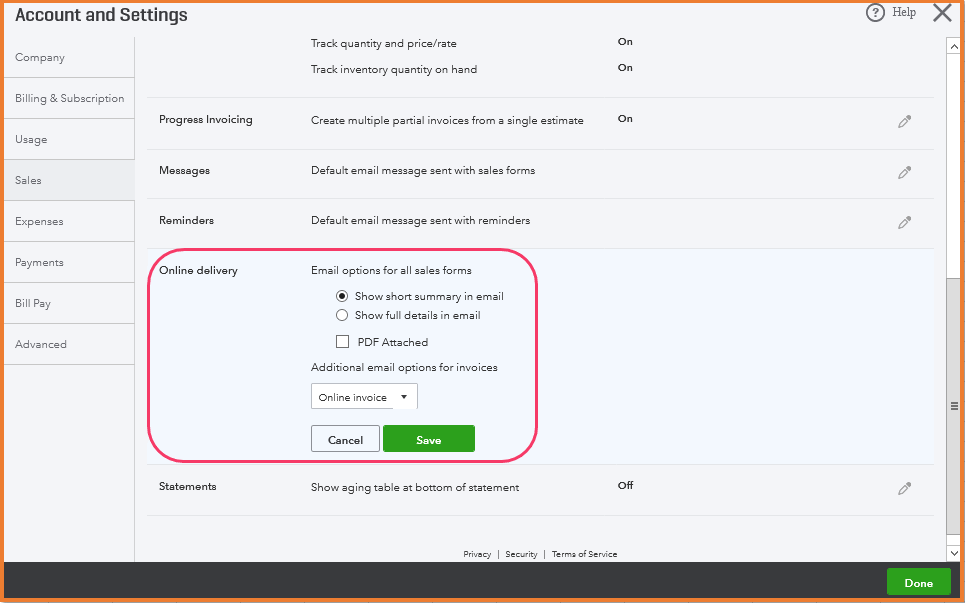Edit Reminders using the pencil icon
This screenshot has height=603, width=965.
[904, 222]
